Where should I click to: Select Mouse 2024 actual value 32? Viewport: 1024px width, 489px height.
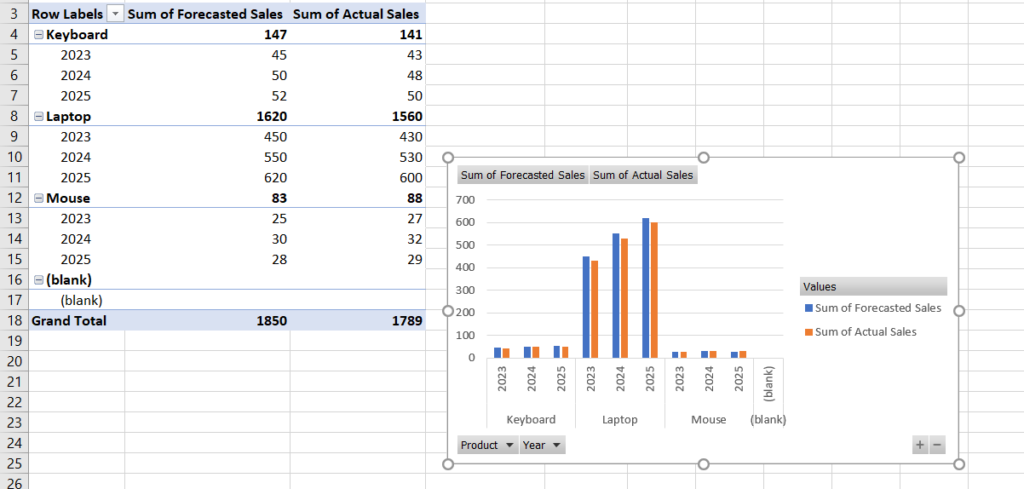pyautogui.click(x=358, y=239)
